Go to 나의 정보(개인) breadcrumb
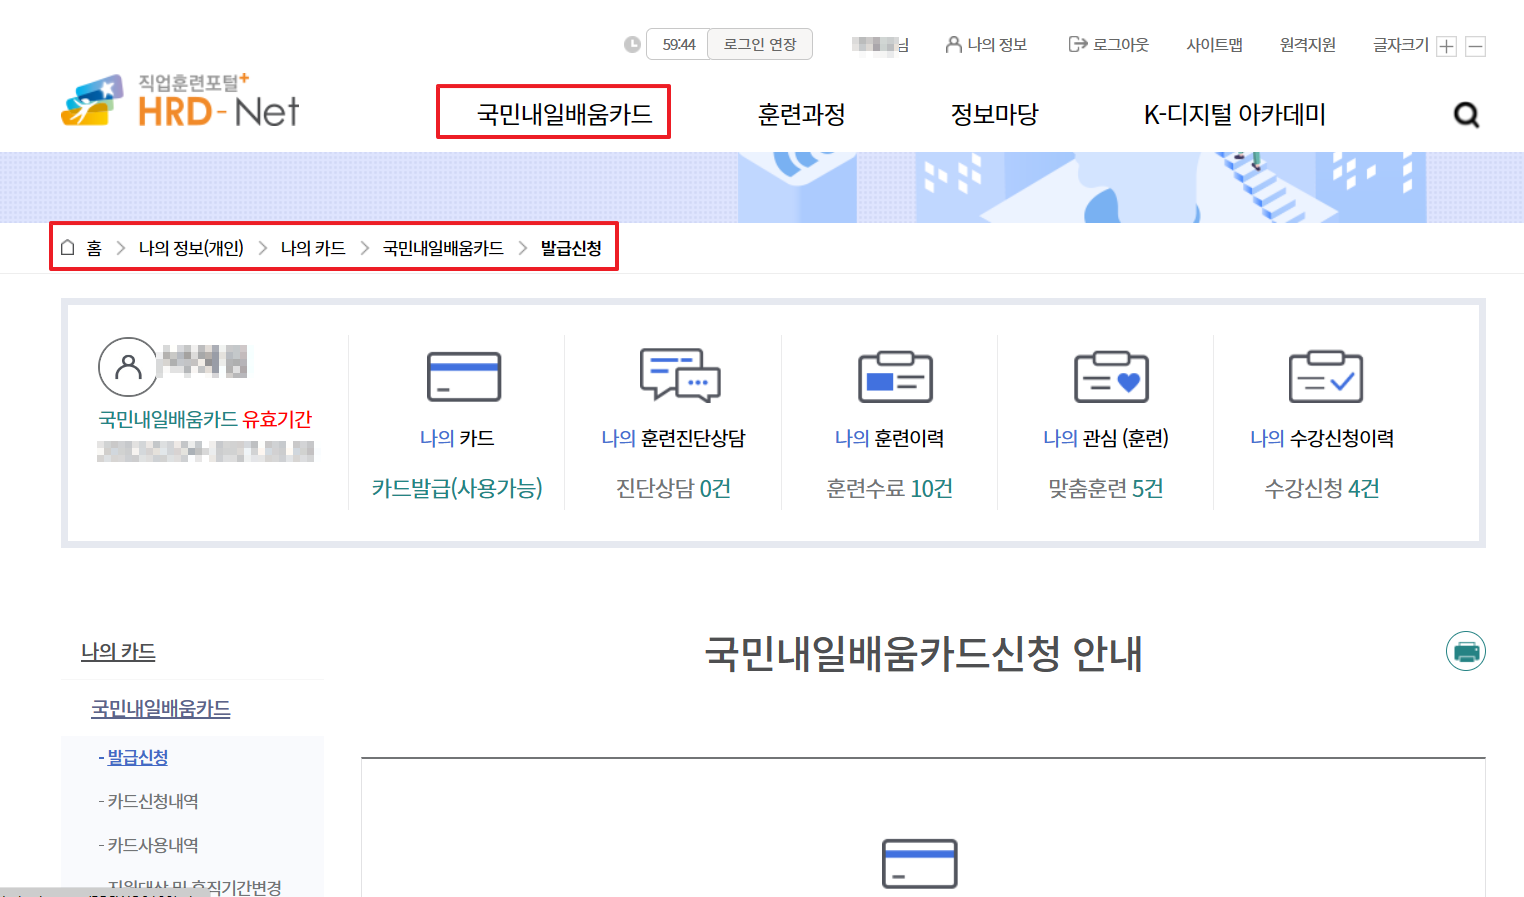The height and width of the screenshot is (897, 1524). tap(191, 248)
